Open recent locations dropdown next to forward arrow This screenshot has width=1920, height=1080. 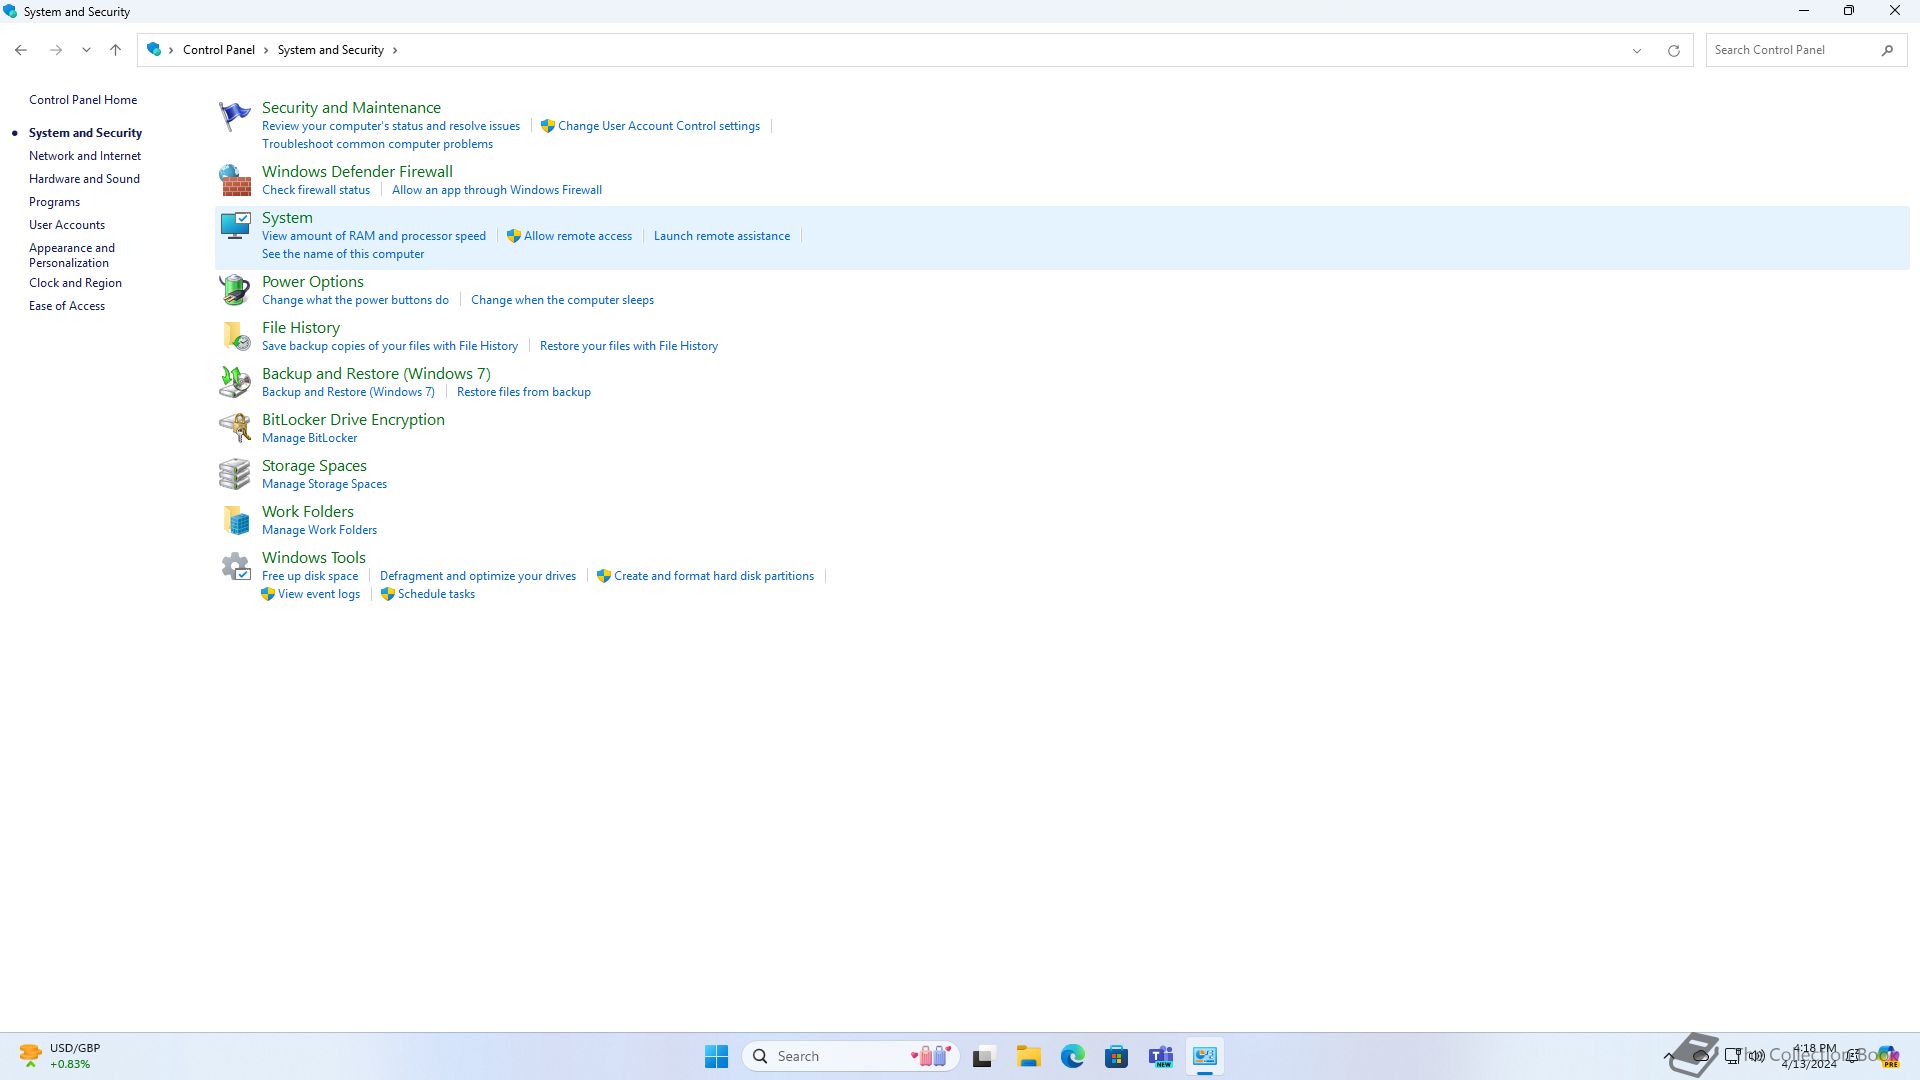[x=86, y=50]
